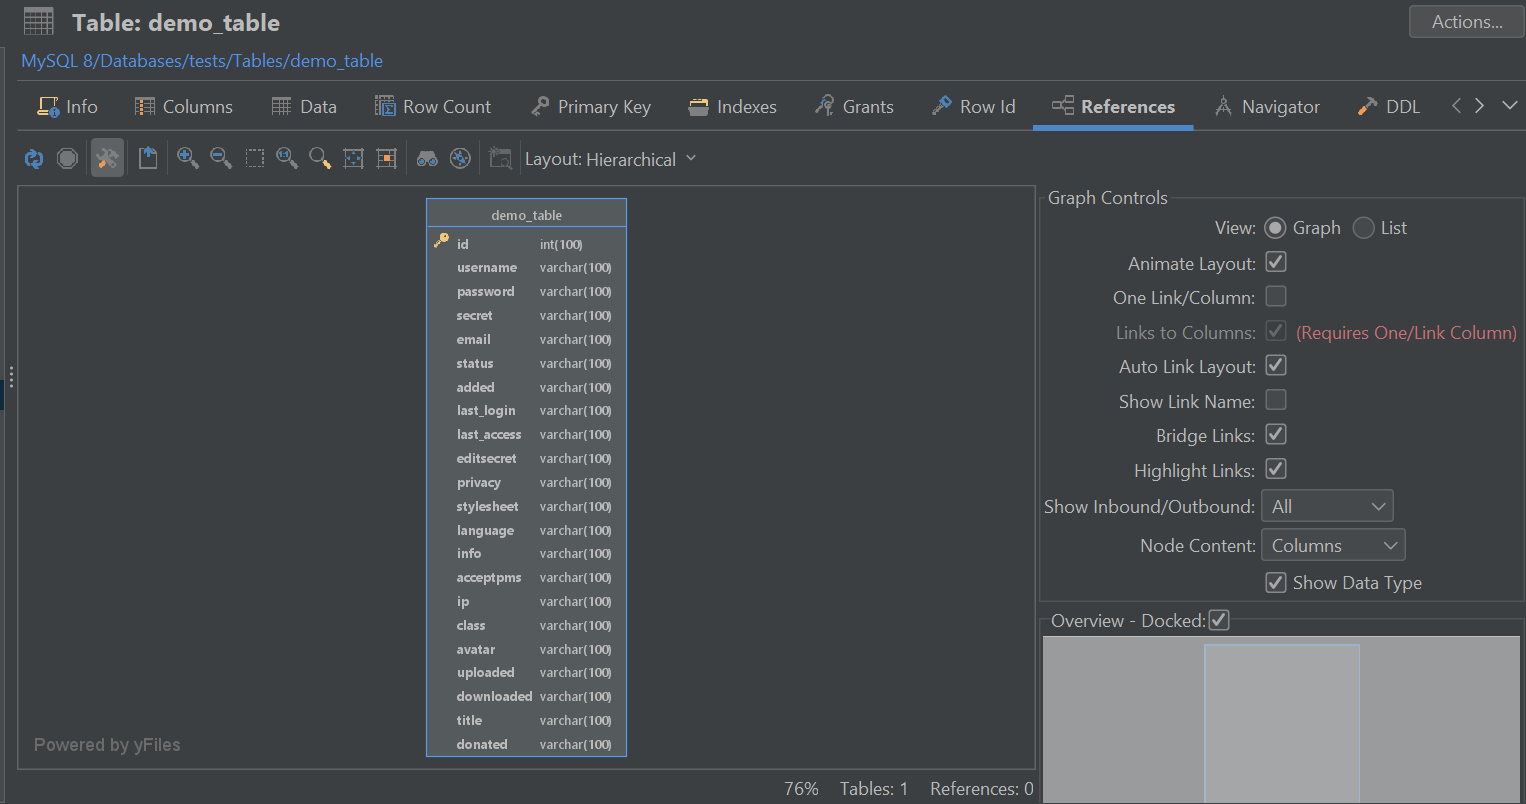Select the demo_table node in the graph
The height and width of the screenshot is (804, 1526).
pos(526,213)
